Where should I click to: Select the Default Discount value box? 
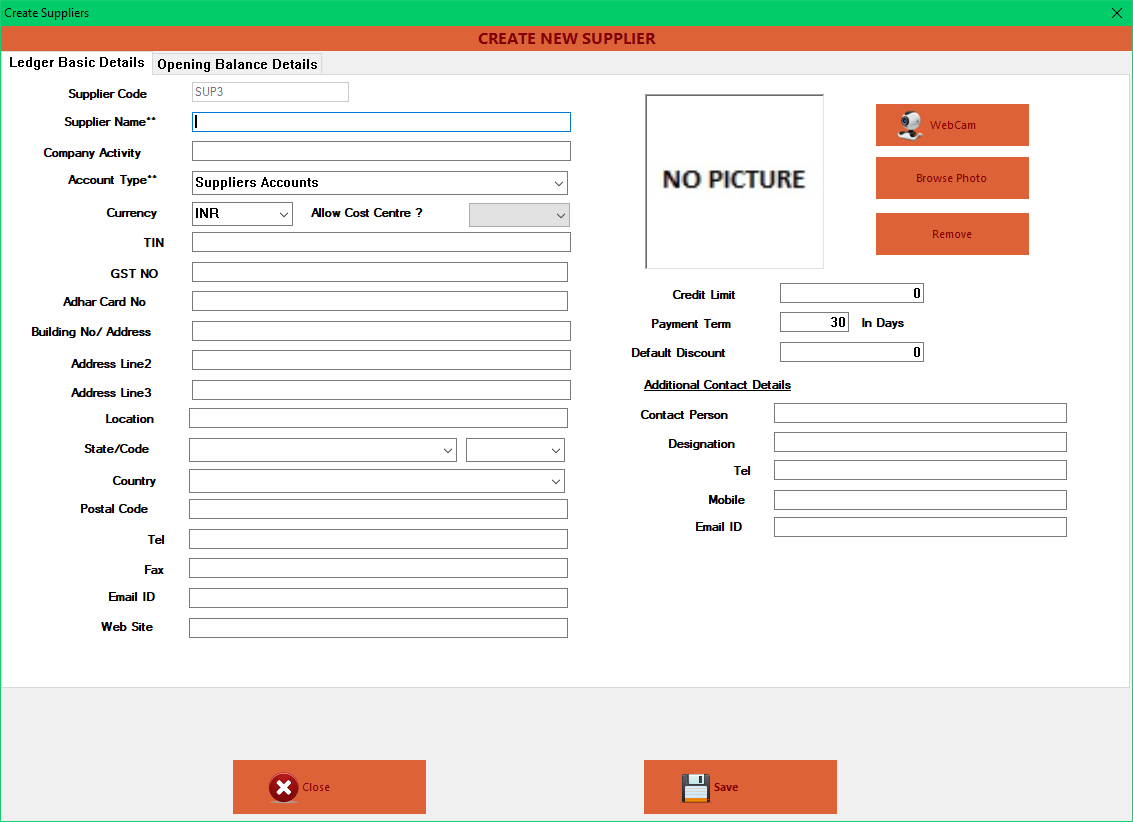point(850,351)
